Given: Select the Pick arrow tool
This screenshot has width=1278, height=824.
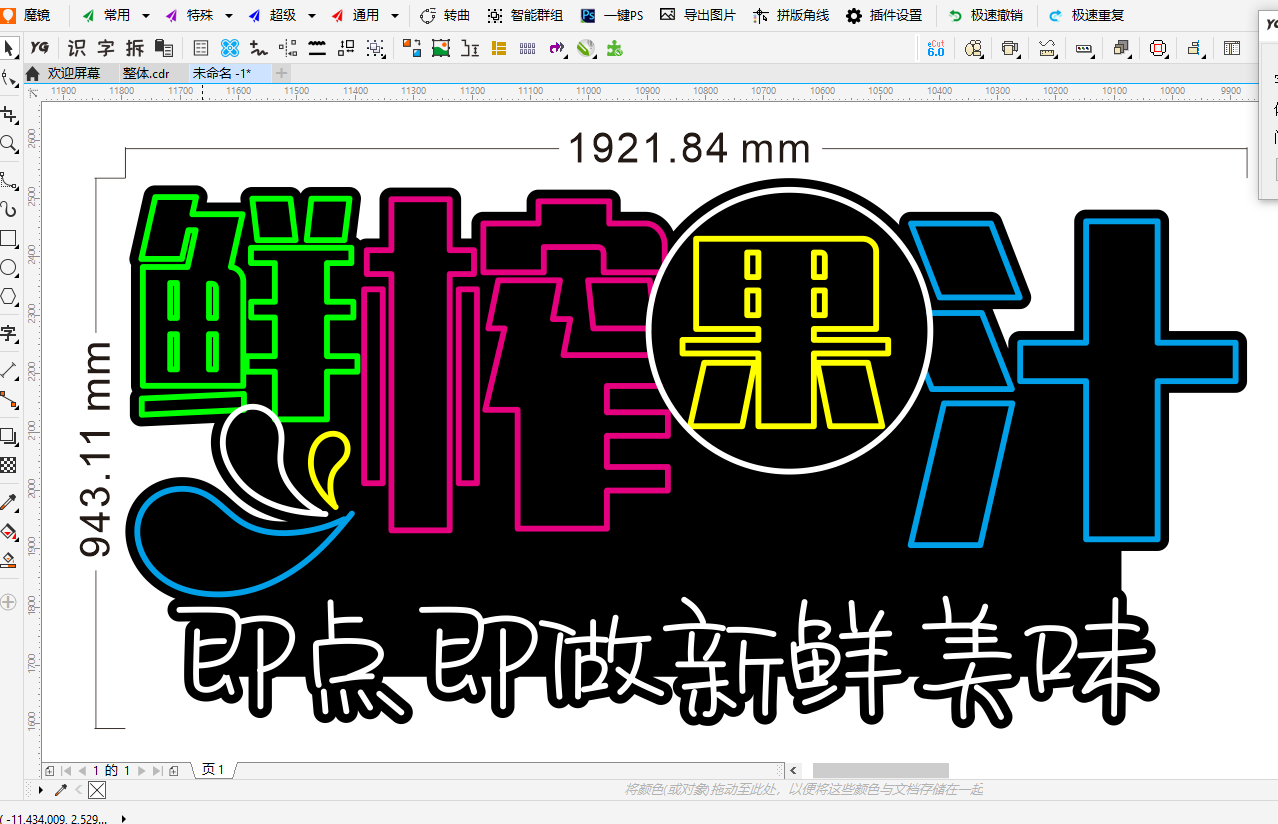Looking at the screenshot, I should 9,48.
